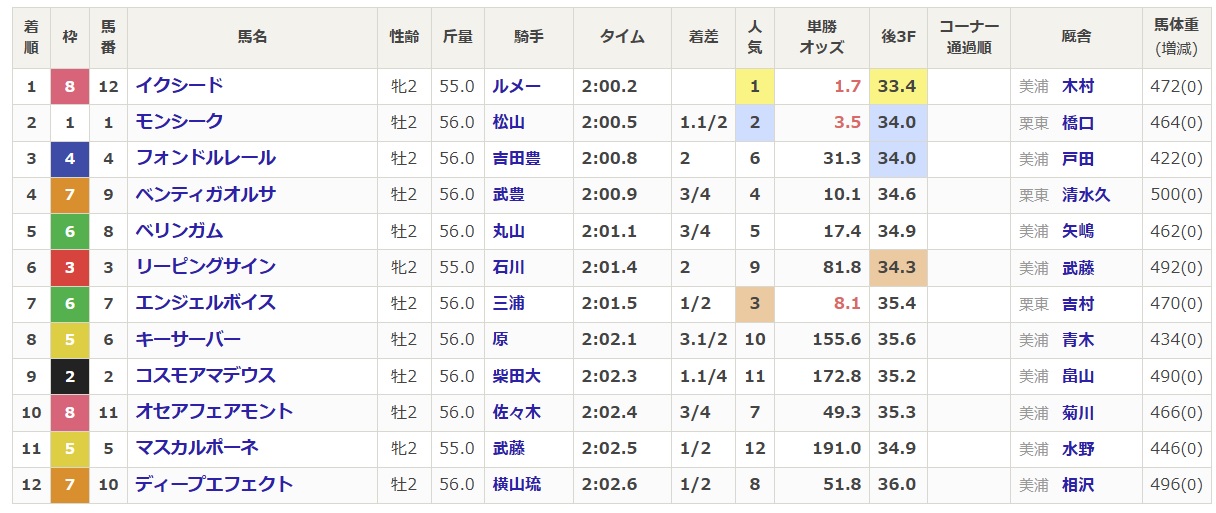1216x513 pixels.
Task: Click jockey 吉田豊 link
Action: (516, 158)
